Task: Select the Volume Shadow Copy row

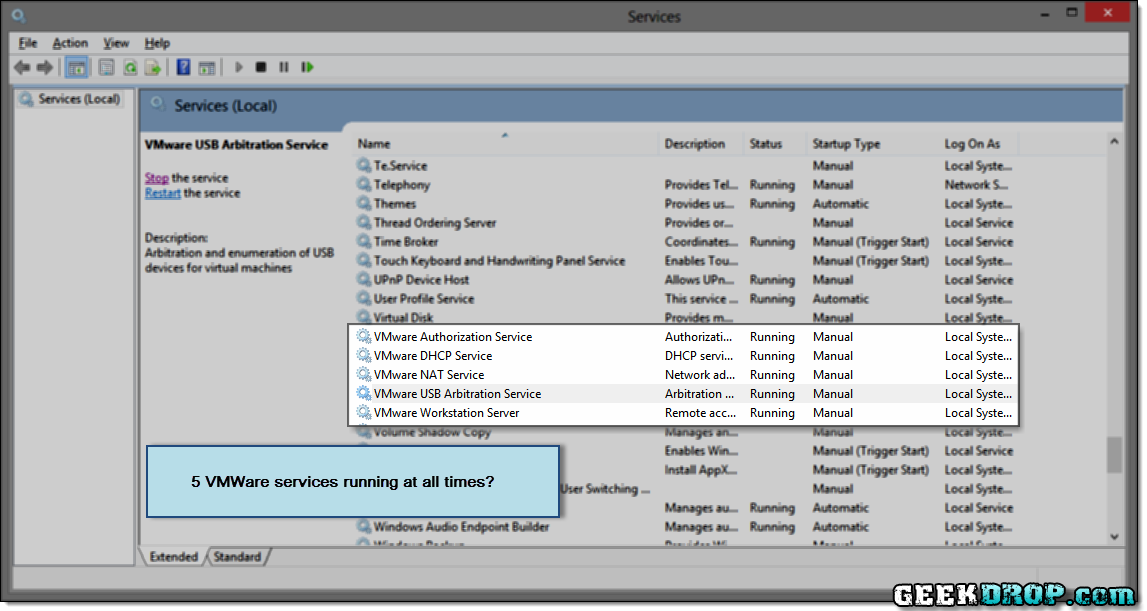Action: point(685,432)
